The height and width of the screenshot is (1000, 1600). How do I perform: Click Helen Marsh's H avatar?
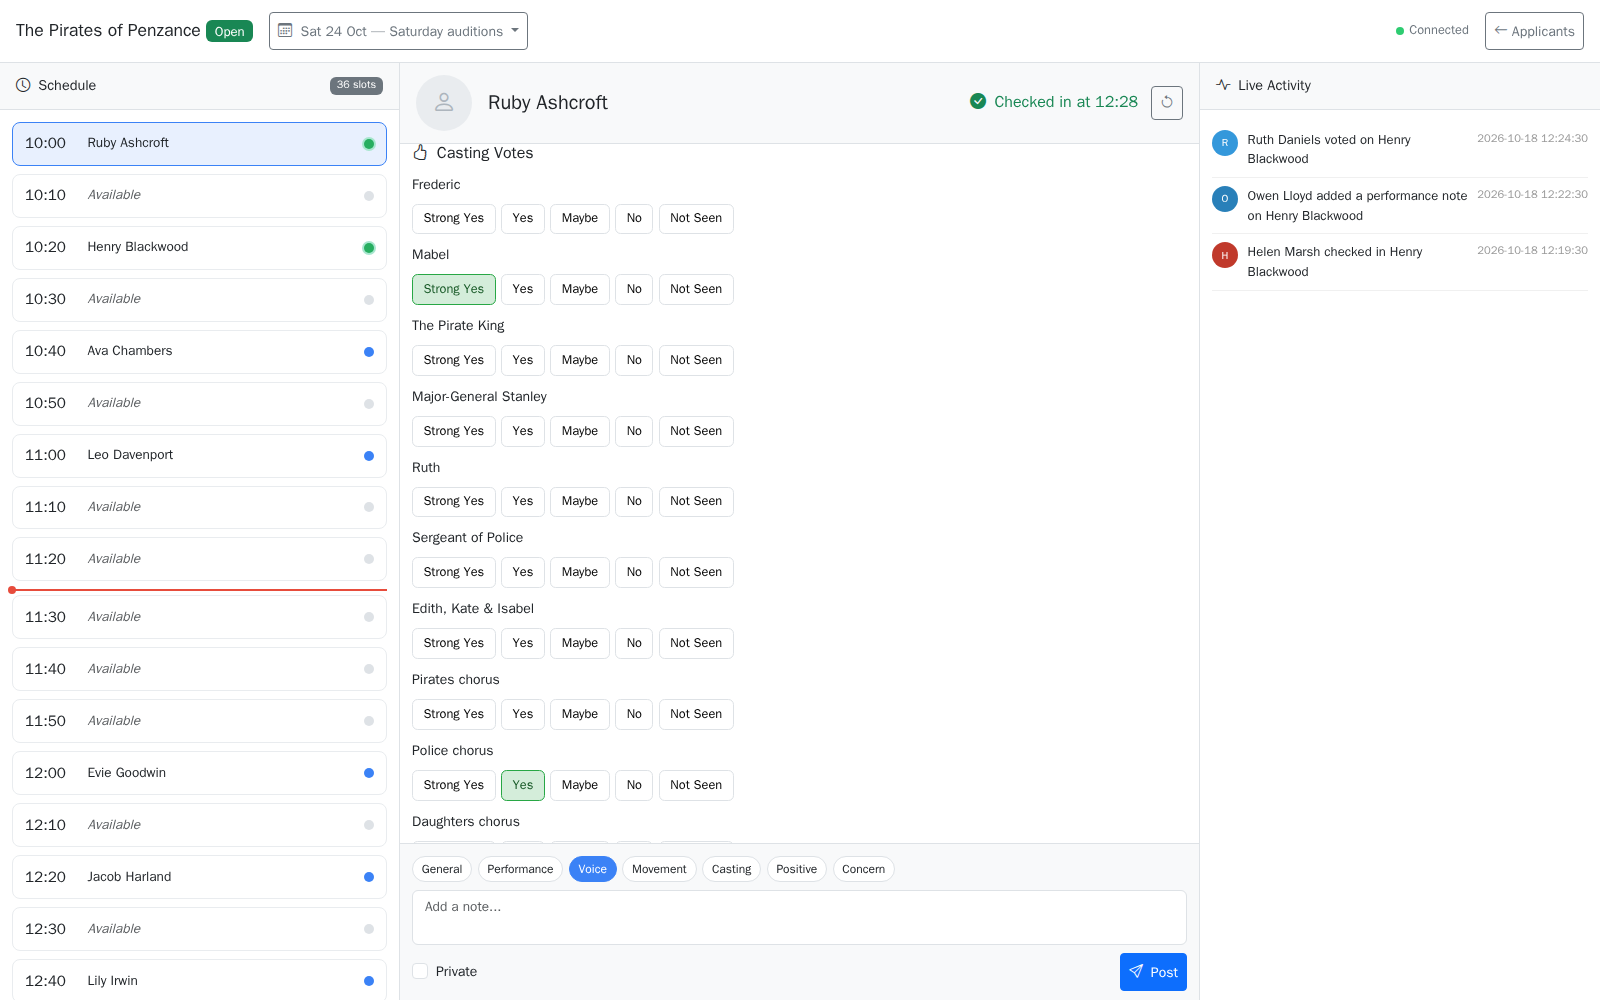(x=1225, y=255)
